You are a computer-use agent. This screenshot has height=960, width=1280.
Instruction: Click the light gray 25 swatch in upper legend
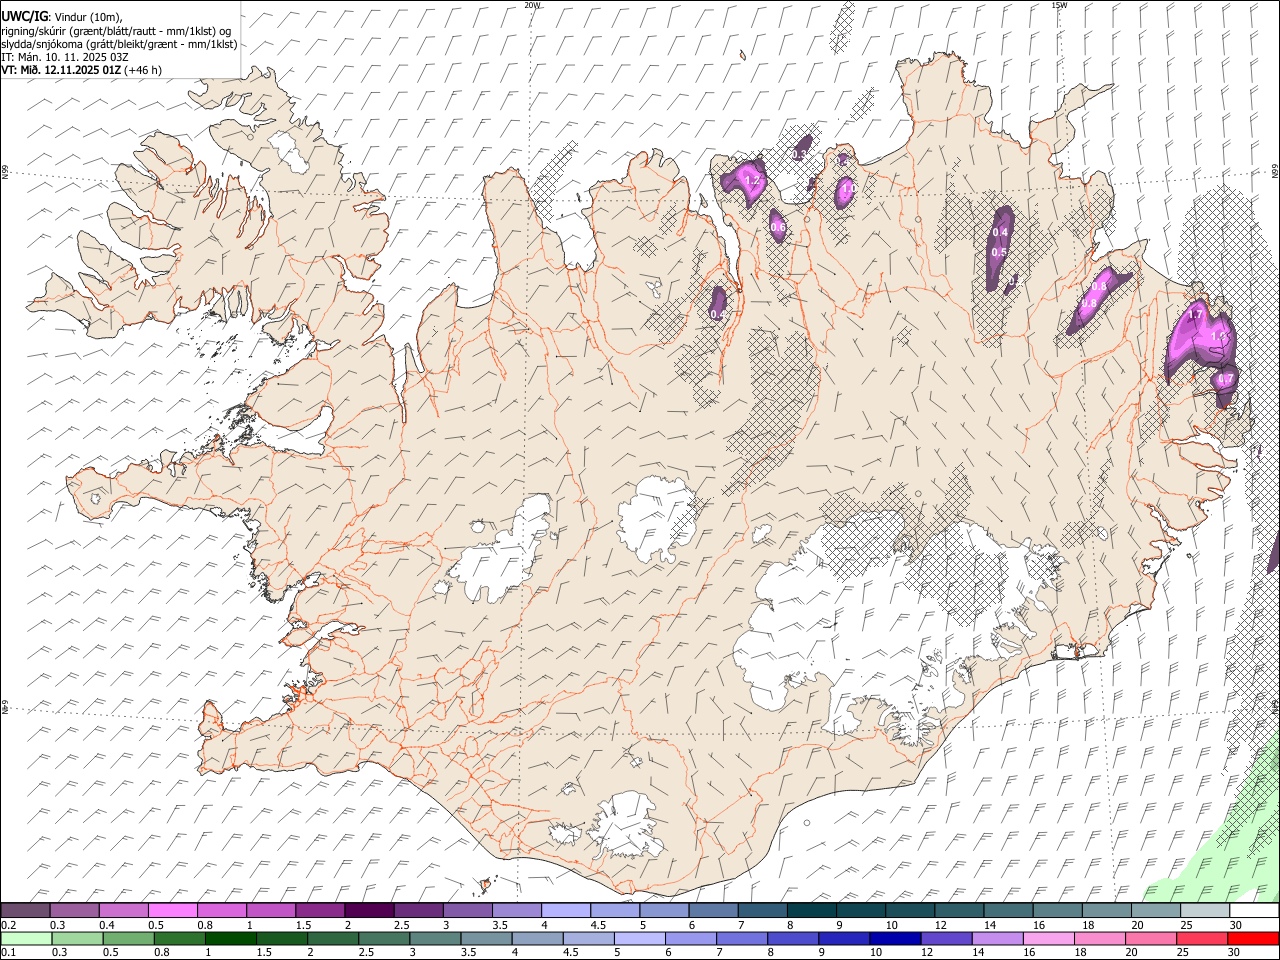[x=1204, y=911]
